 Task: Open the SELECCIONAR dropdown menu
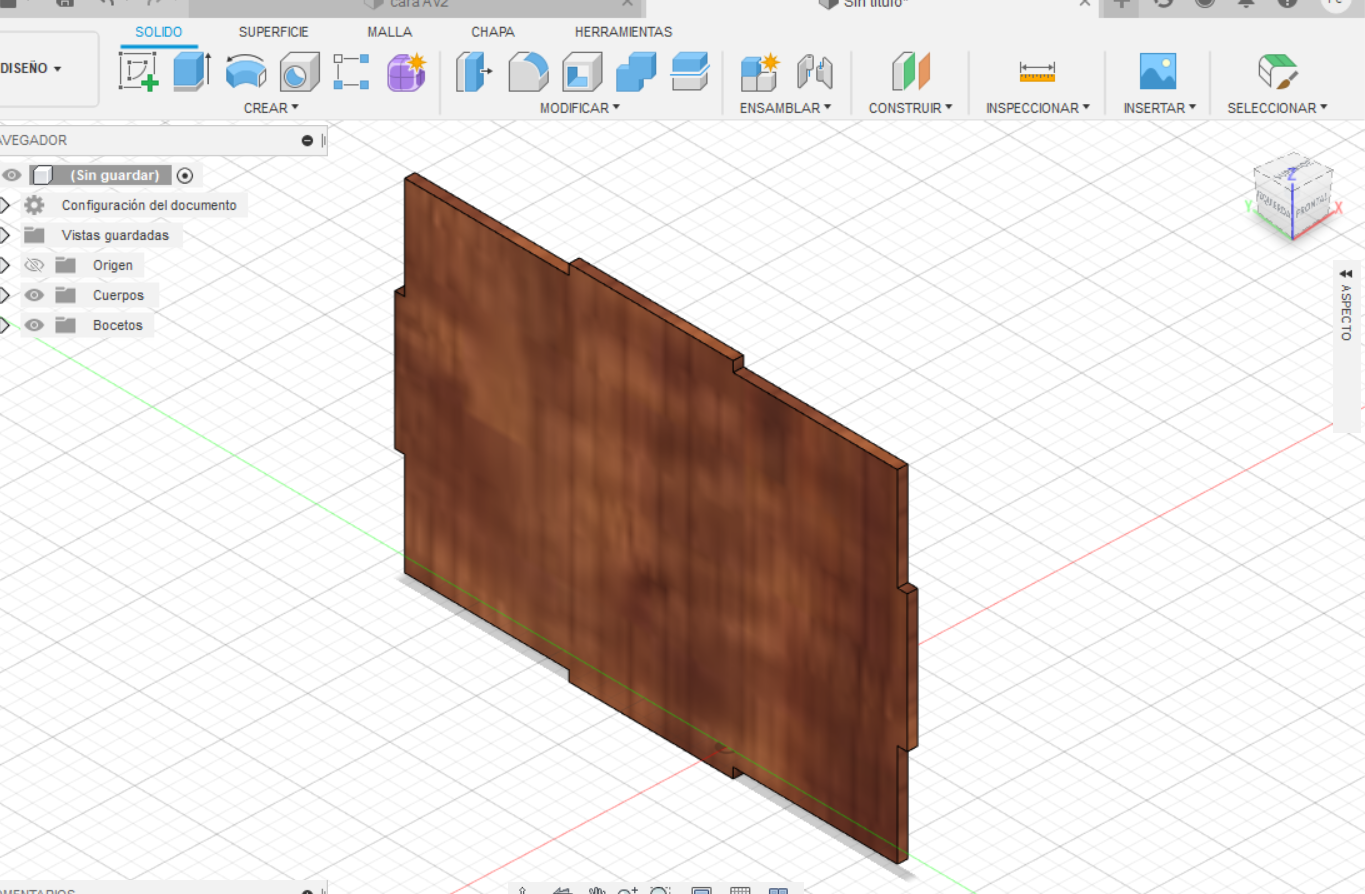tap(1278, 108)
